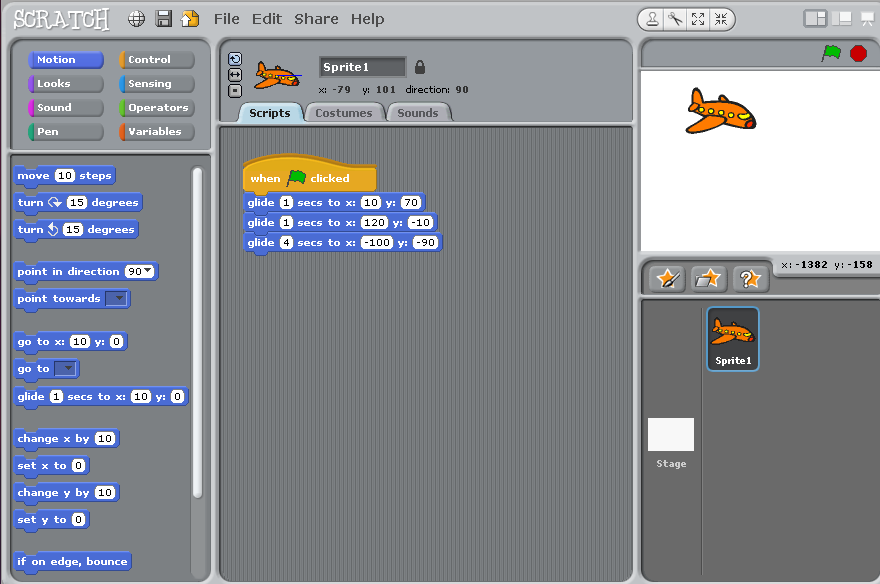The image size is (880, 584).
Task: Click the change y by 10 block
Action: click(x=66, y=492)
